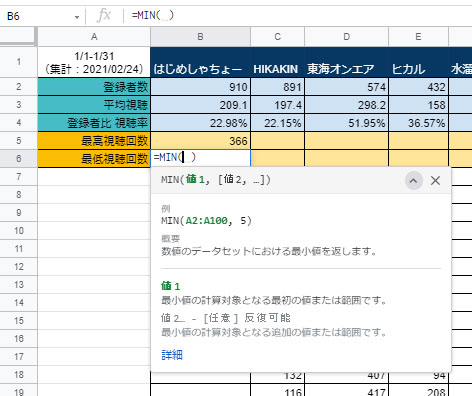Click cell with value 366
Viewport: 472px width, 396px height.
(200, 141)
